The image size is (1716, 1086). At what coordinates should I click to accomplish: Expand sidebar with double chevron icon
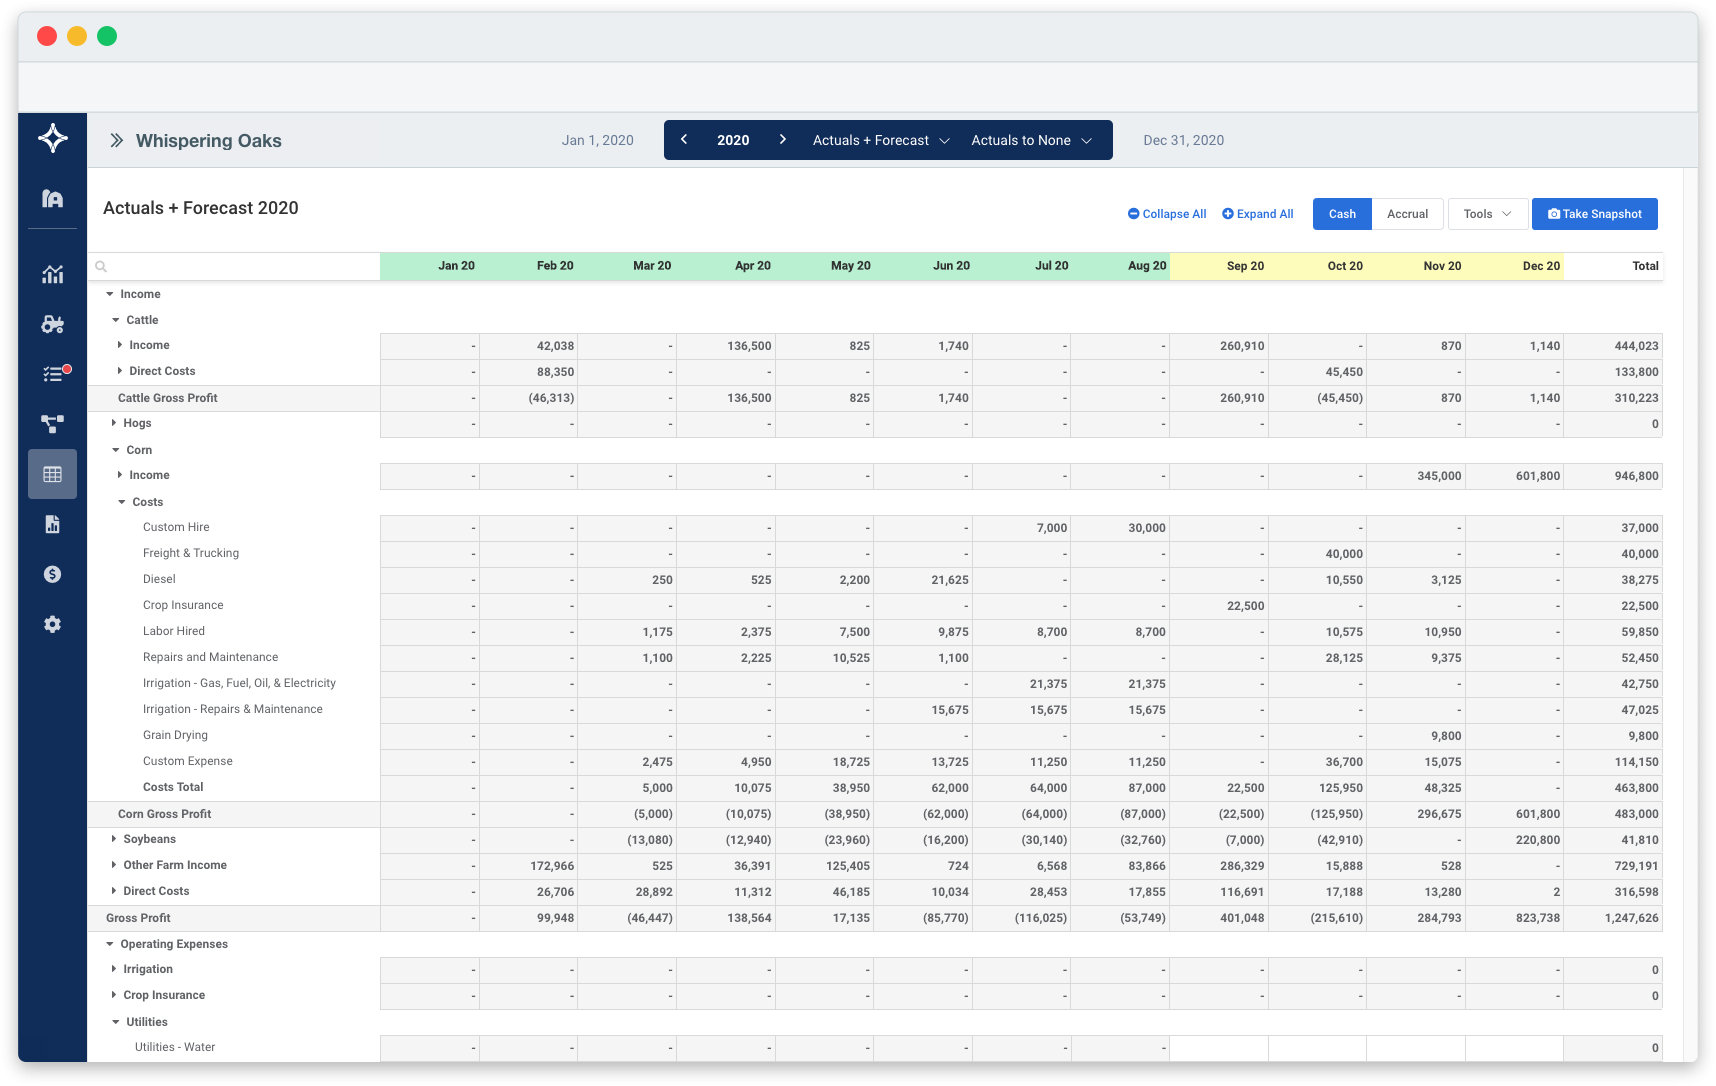[117, 141]
